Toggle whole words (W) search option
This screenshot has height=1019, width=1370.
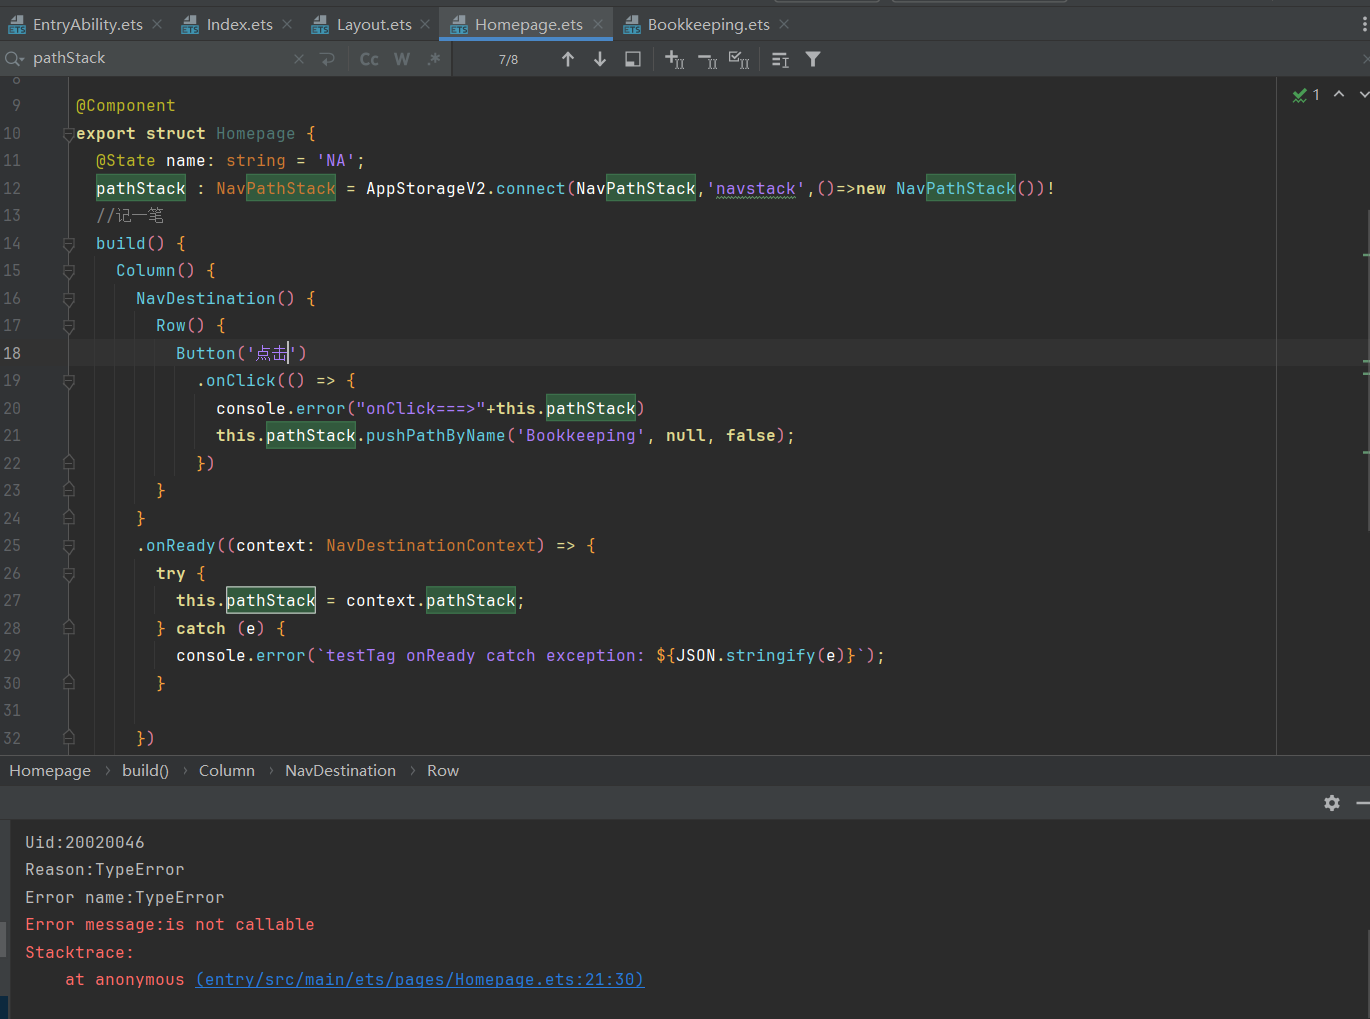402,59
